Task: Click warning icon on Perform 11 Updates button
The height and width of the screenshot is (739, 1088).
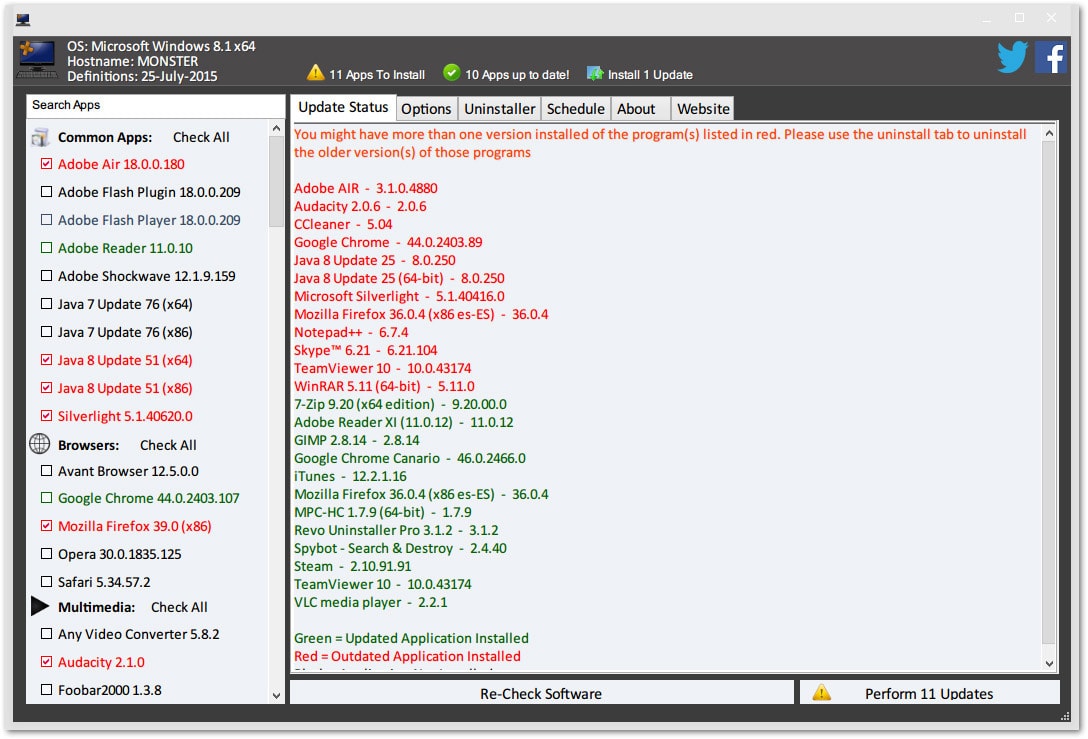Action: [x=822, y=693]
